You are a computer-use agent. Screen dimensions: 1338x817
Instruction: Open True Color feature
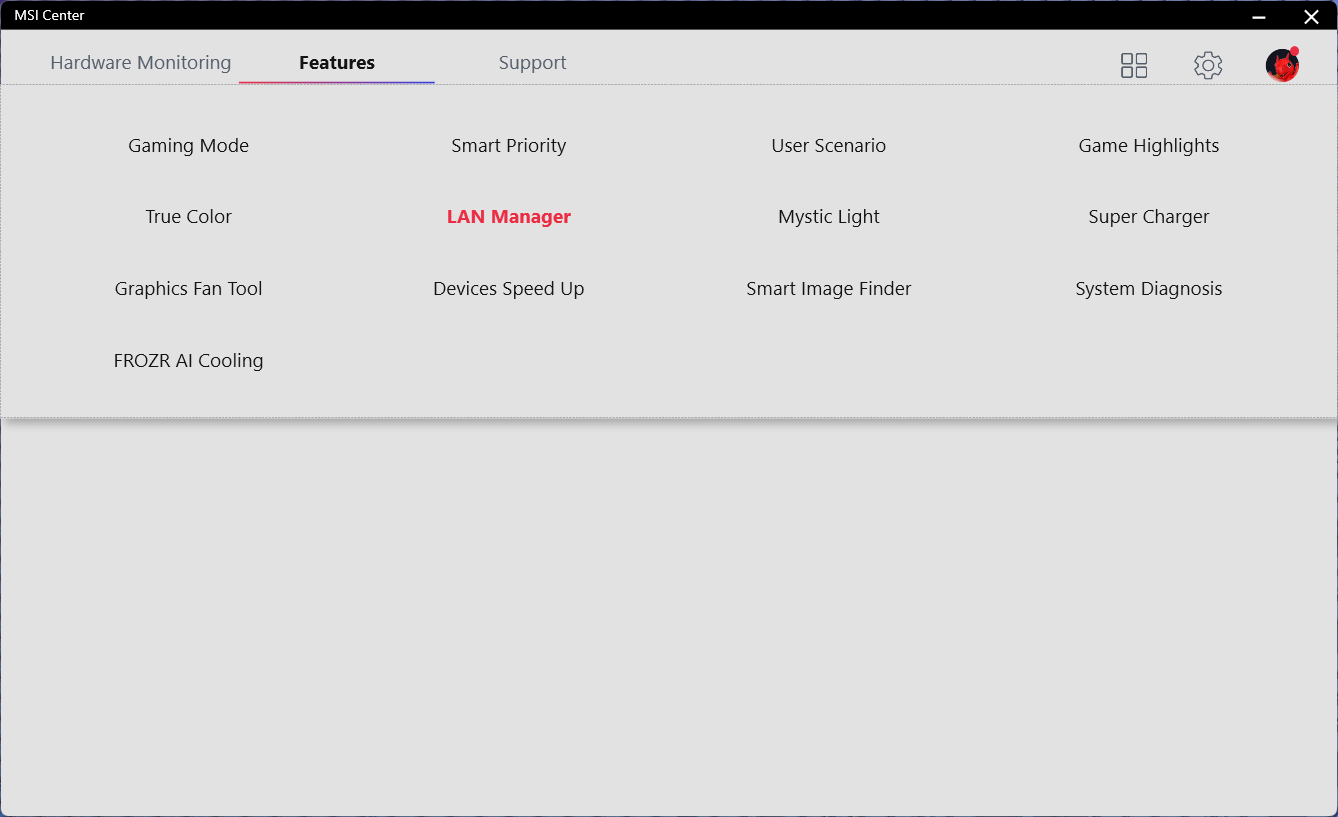coord(189,217)
